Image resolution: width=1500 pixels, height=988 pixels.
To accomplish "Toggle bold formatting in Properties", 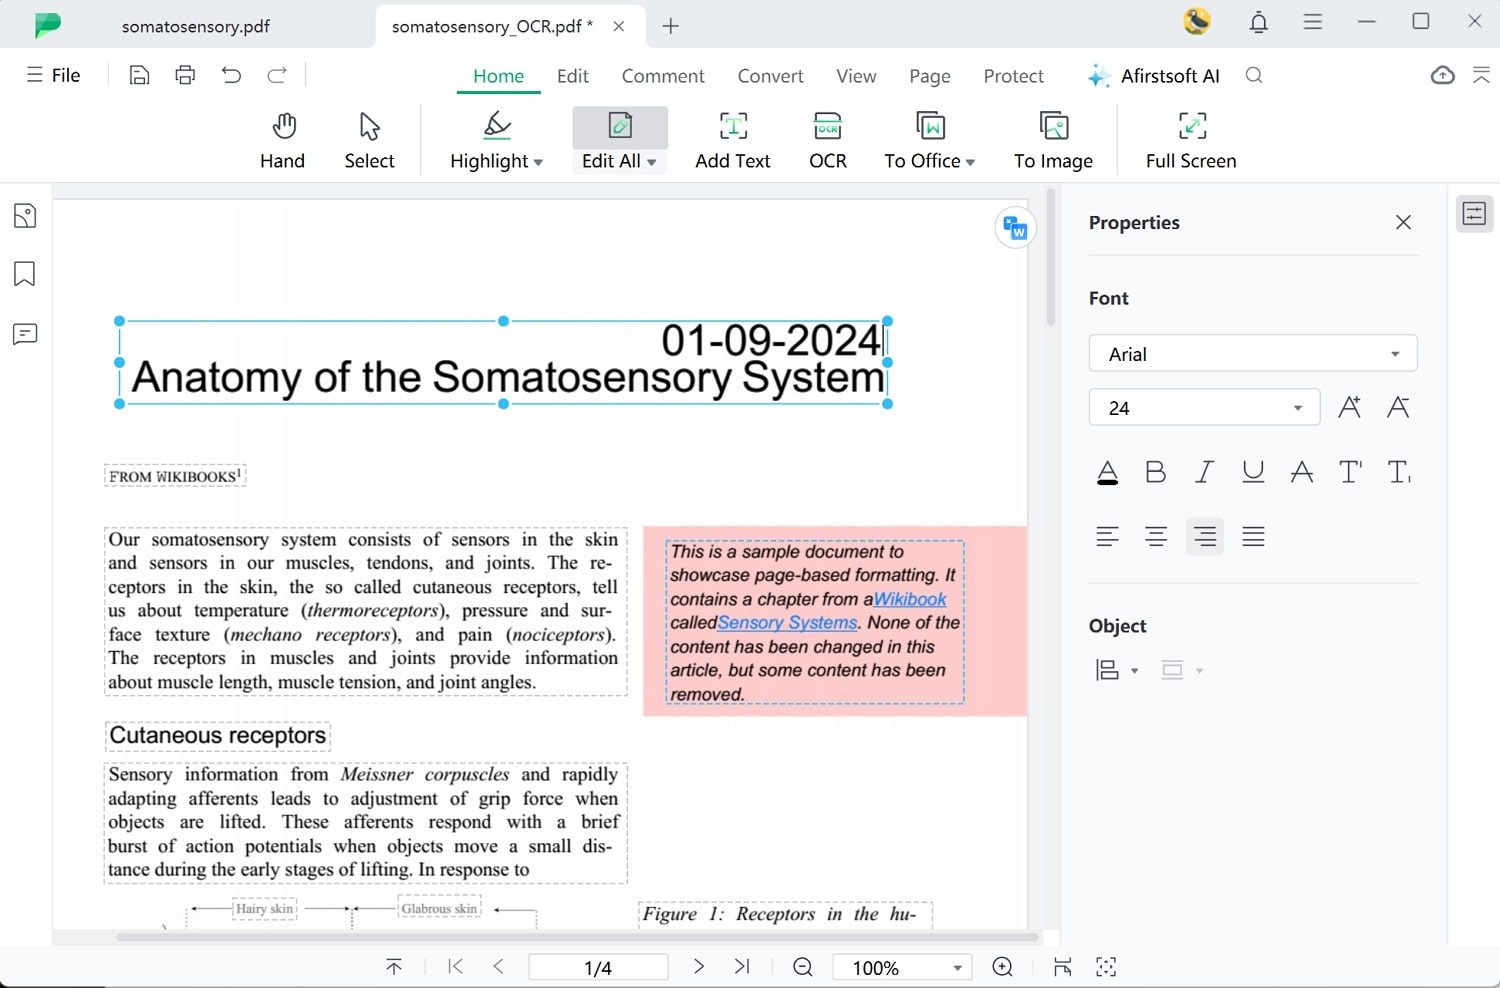I will [1156, 471].
